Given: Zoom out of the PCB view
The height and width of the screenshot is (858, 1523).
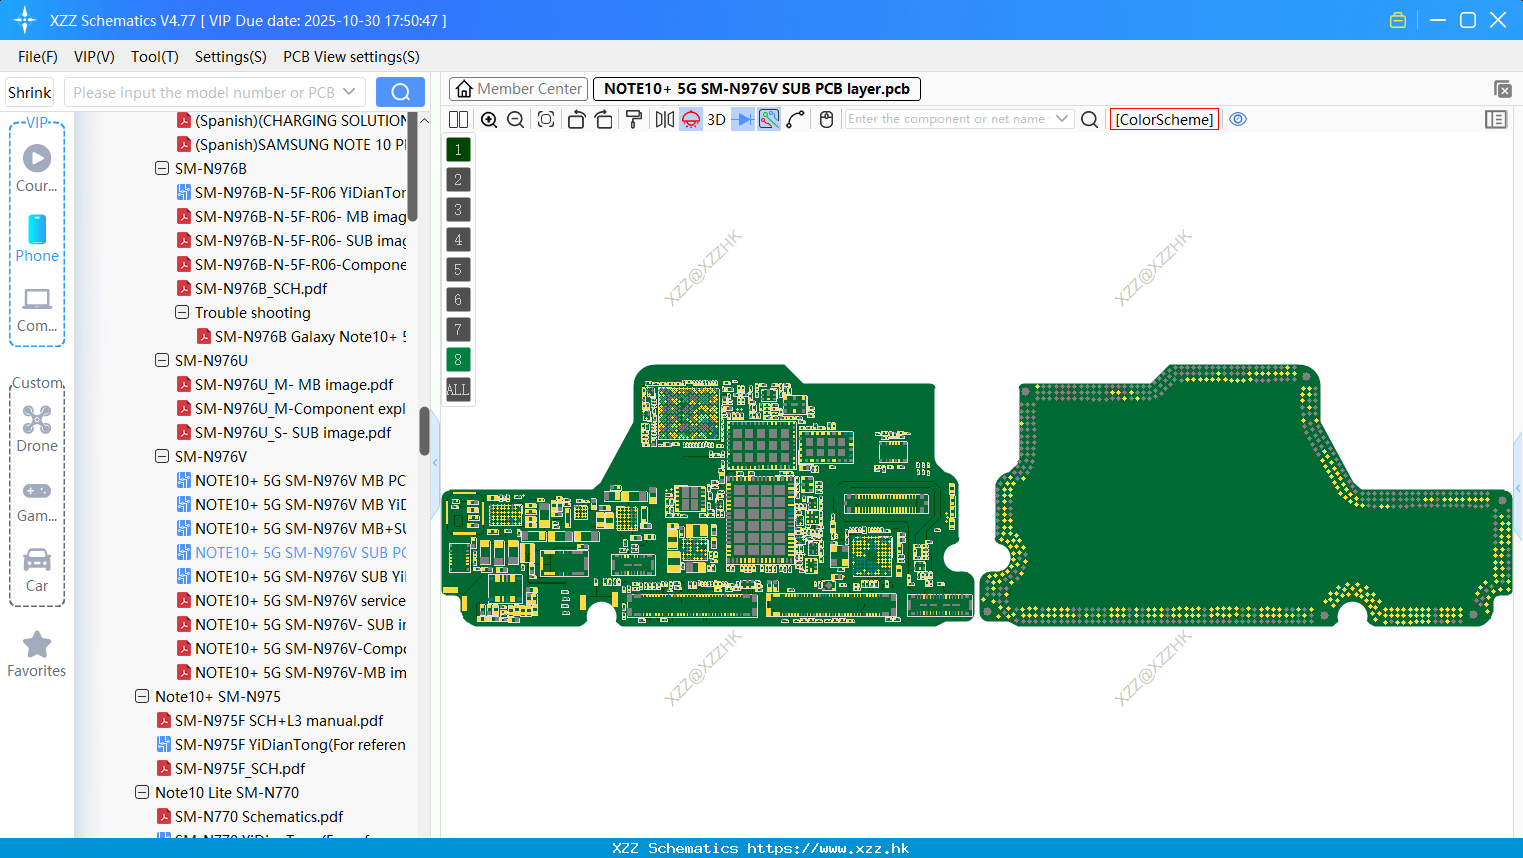Looking at the screenshot, I should click(516, 119).
